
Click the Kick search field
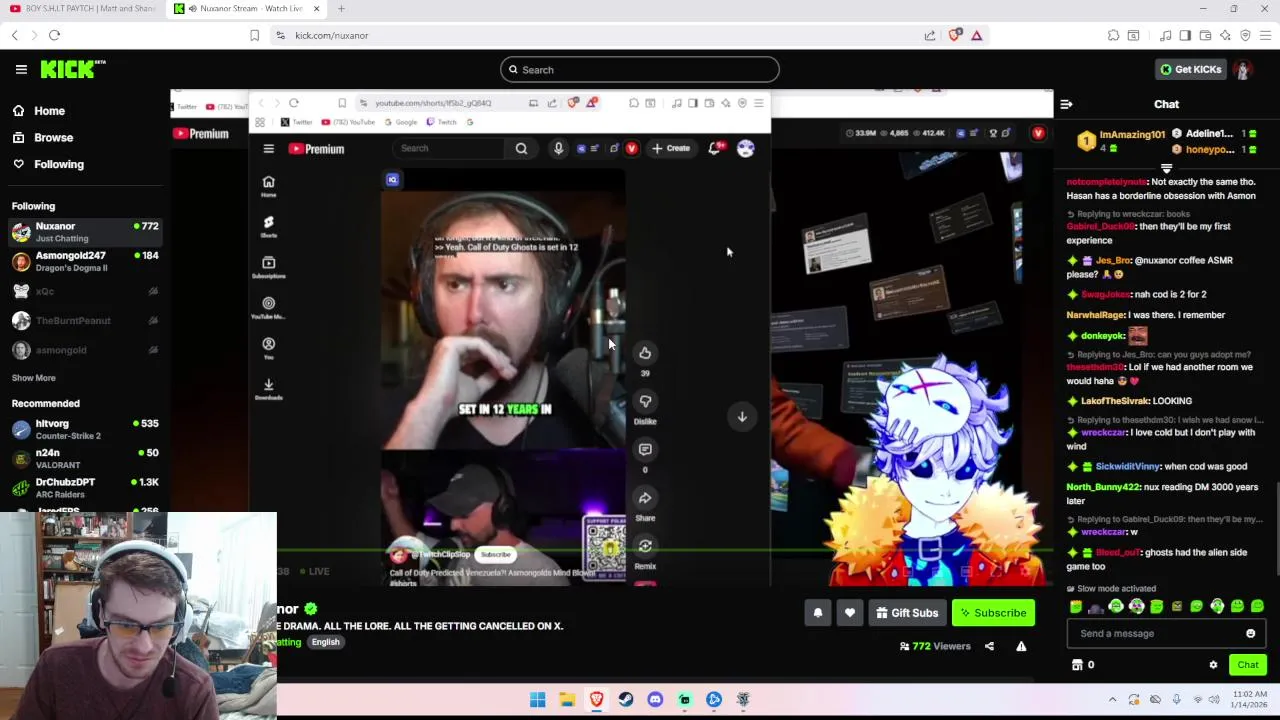(640, 70)
